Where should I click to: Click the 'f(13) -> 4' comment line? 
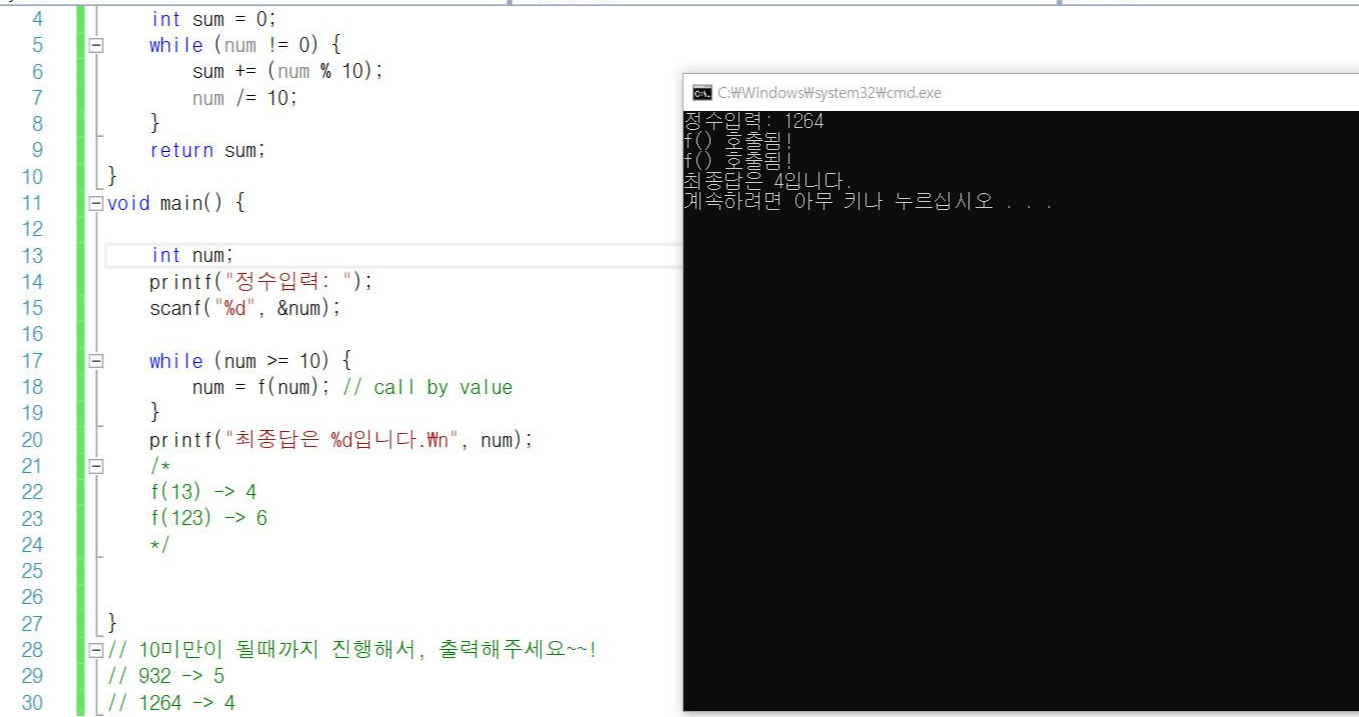203,492
